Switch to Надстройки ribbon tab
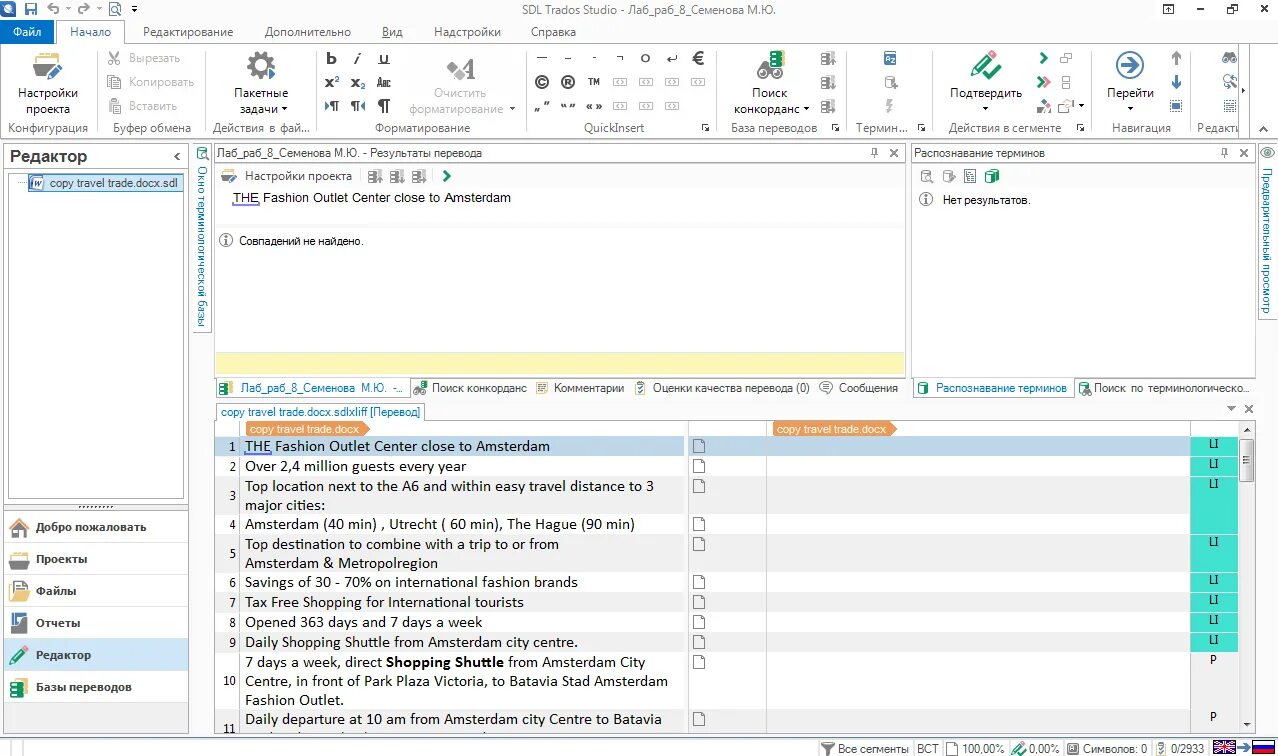Screen dimensions: 1278x756 coord(467,32)
